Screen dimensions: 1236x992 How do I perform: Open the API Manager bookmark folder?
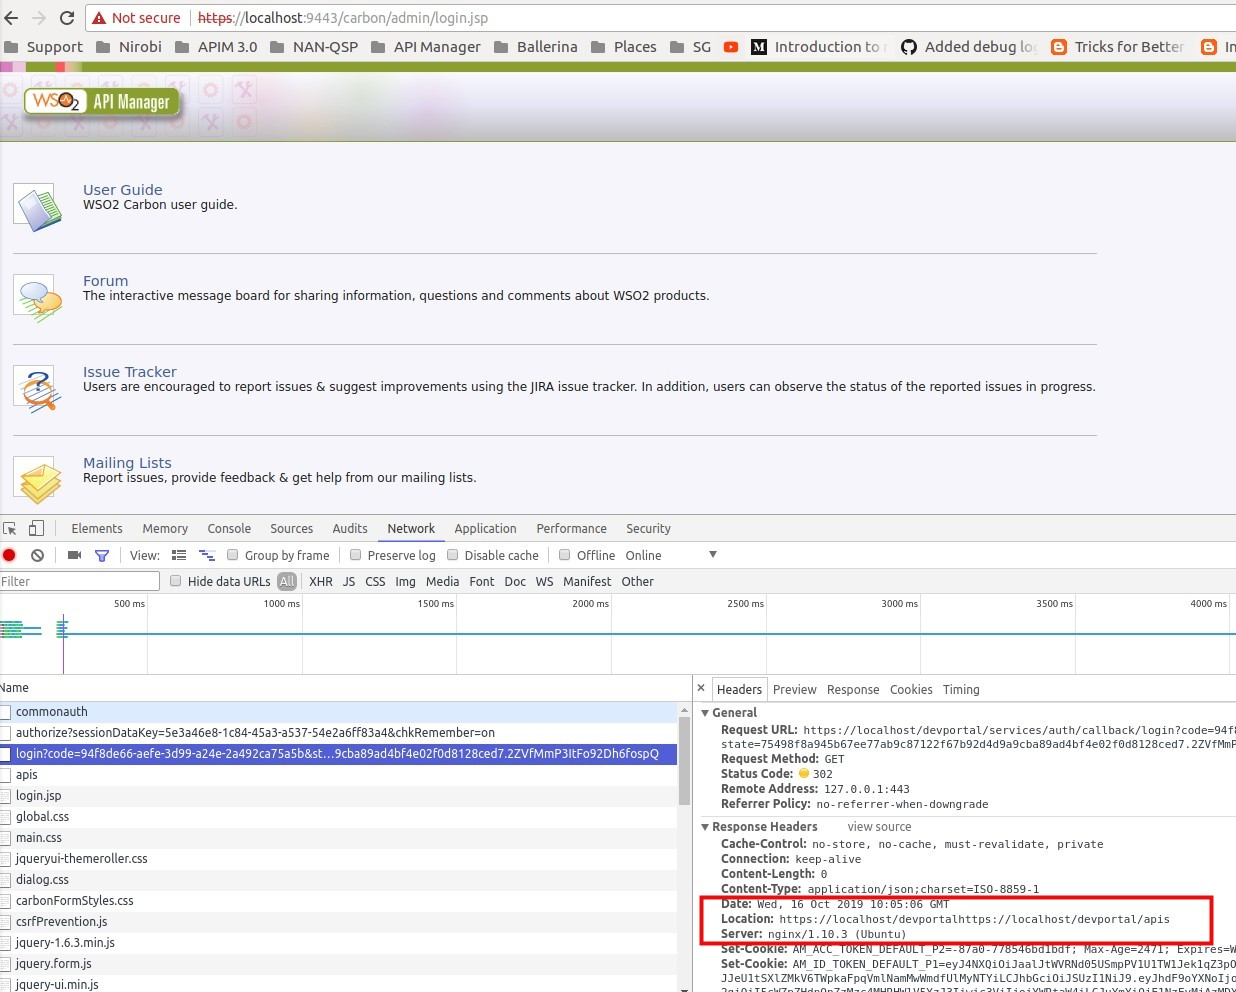[426, 47]
